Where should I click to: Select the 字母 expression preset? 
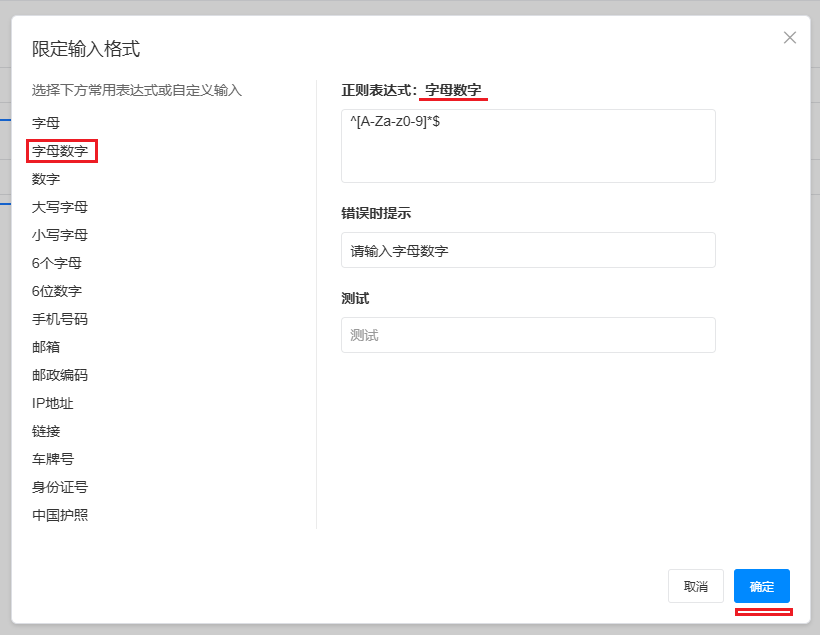tap(46, 123)
